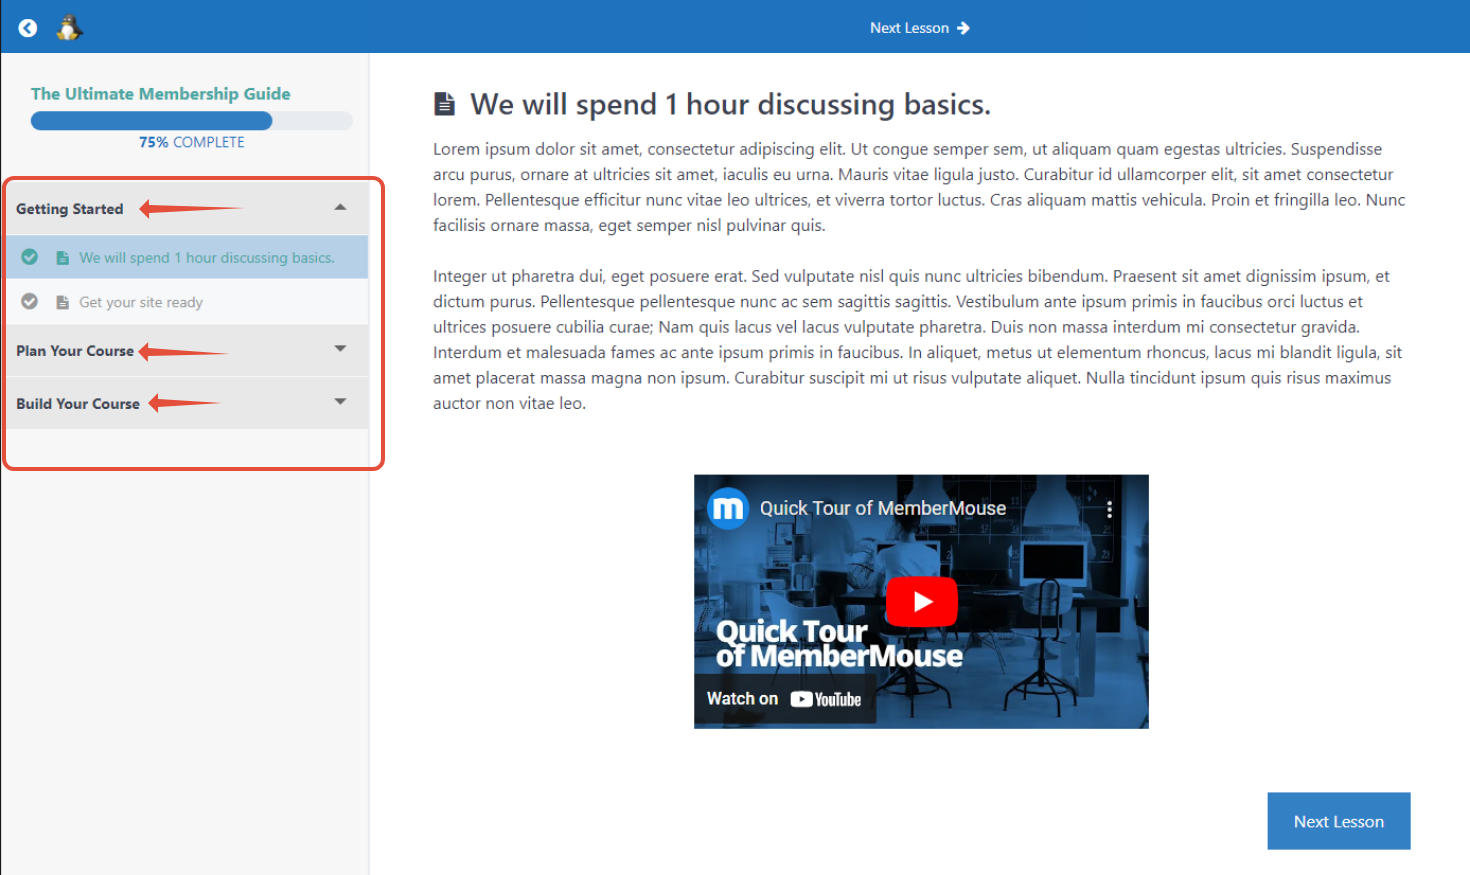Click document icon for Get your site ready

pos(62,302)
